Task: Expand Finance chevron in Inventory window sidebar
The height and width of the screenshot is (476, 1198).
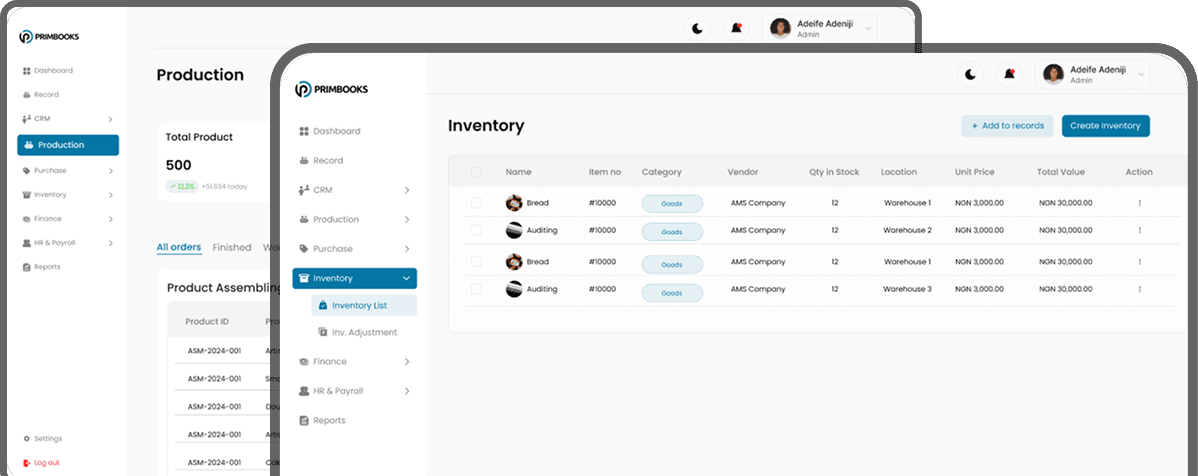Action: pyautogui.click(x=406, y=361)
